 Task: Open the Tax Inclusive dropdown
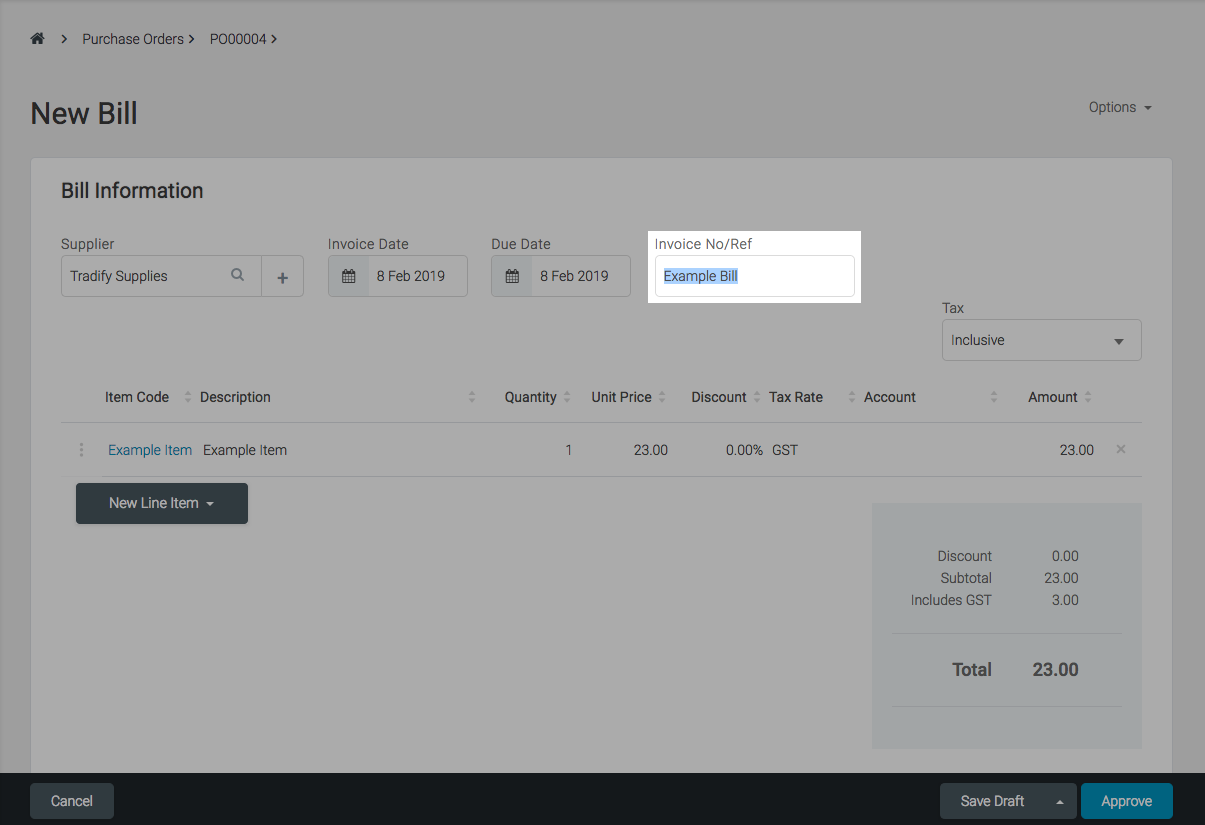[1041, 340]
